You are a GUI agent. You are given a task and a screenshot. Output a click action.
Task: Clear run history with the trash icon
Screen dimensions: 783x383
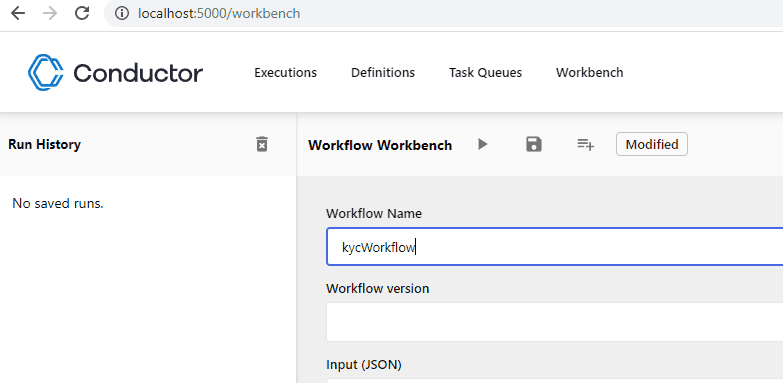coord(262,144)
